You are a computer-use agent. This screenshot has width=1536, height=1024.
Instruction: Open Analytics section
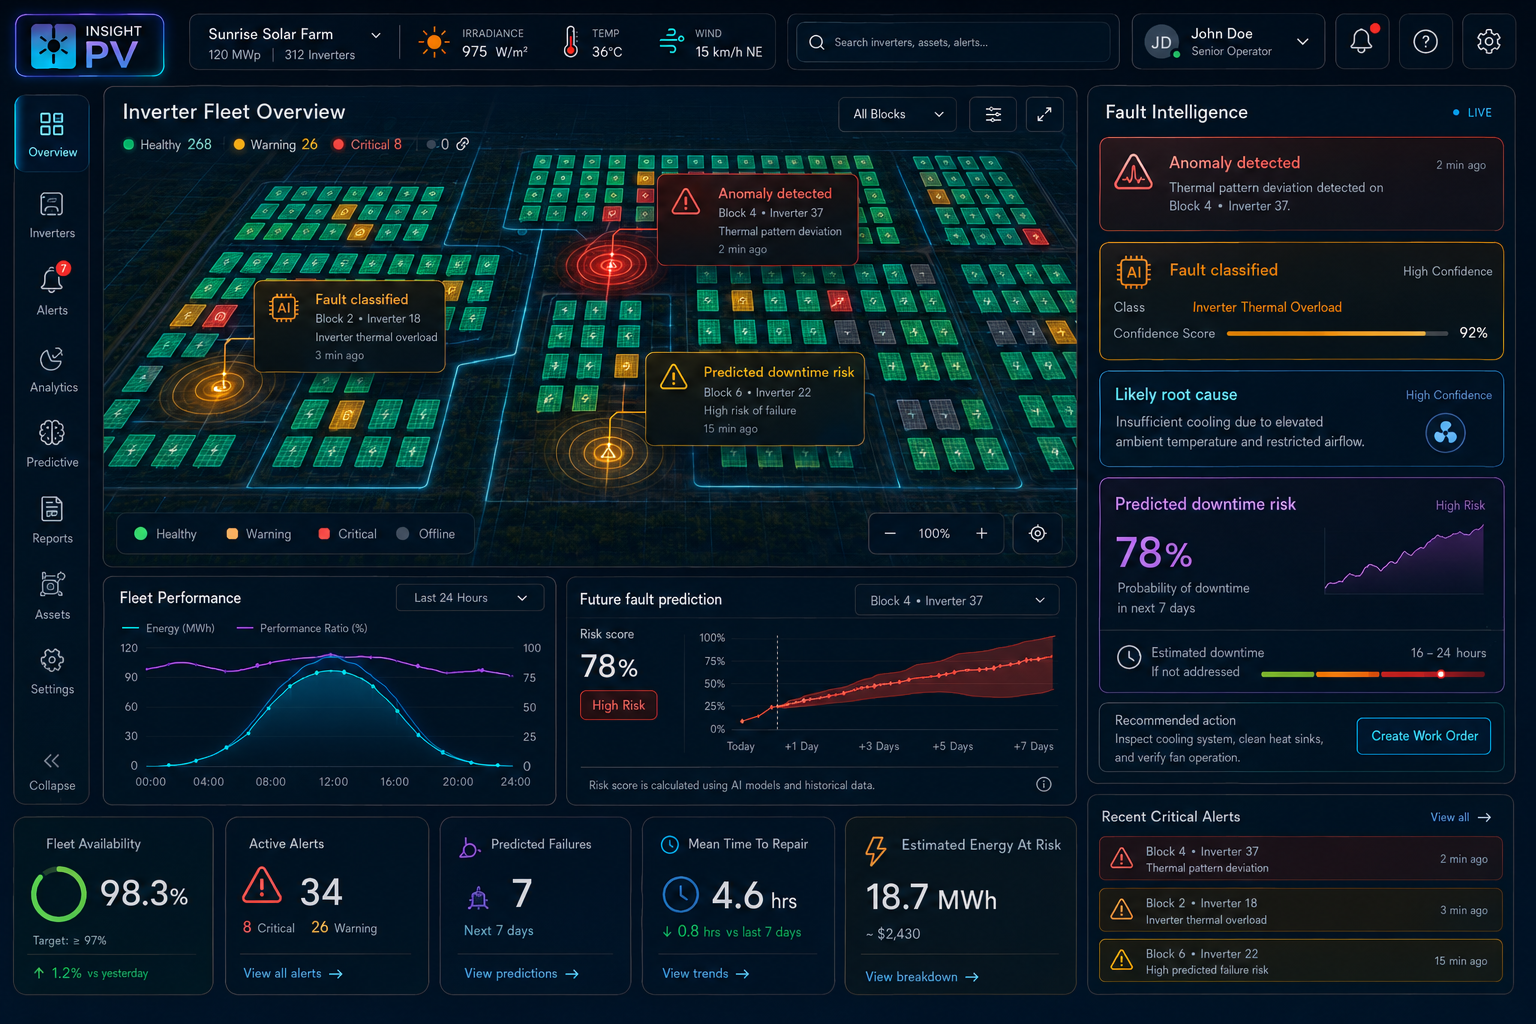pyautogui.click(x=52, y=369)
